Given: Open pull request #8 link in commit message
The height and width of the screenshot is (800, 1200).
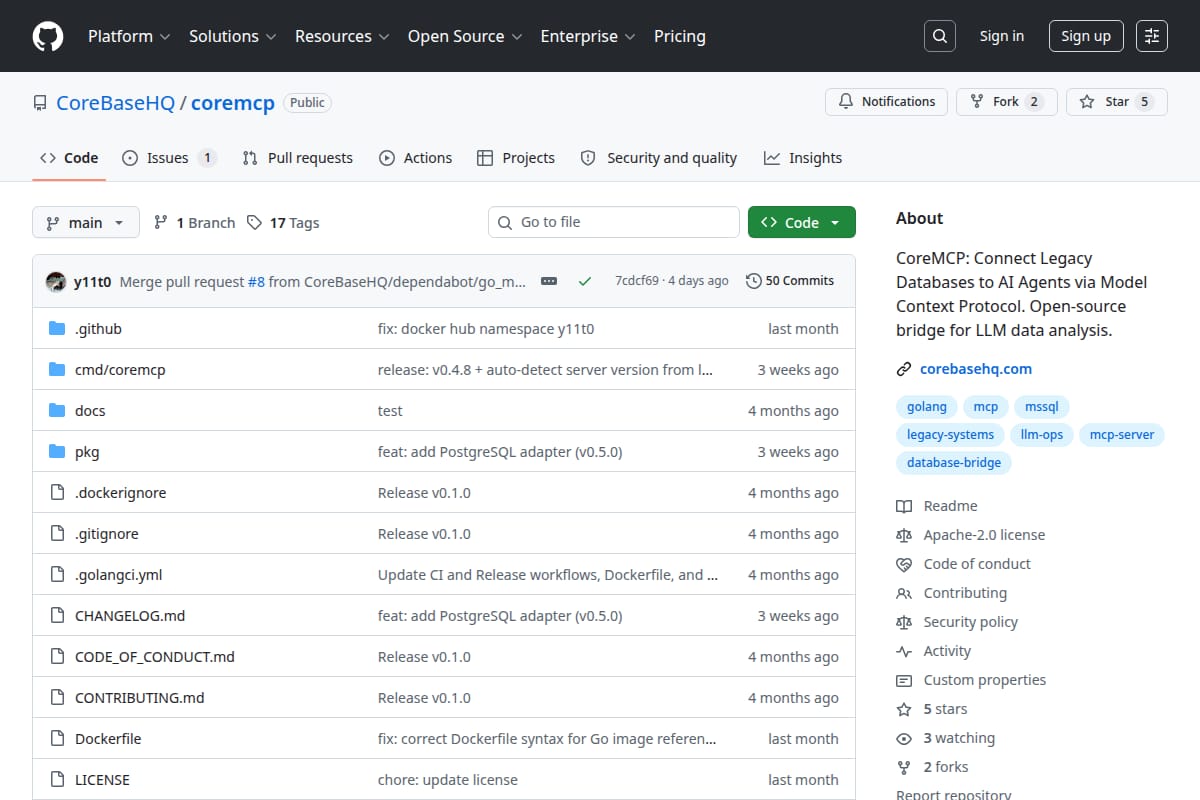Looking at the screenshot, I should pyautogui.click(x=256, y=281).
